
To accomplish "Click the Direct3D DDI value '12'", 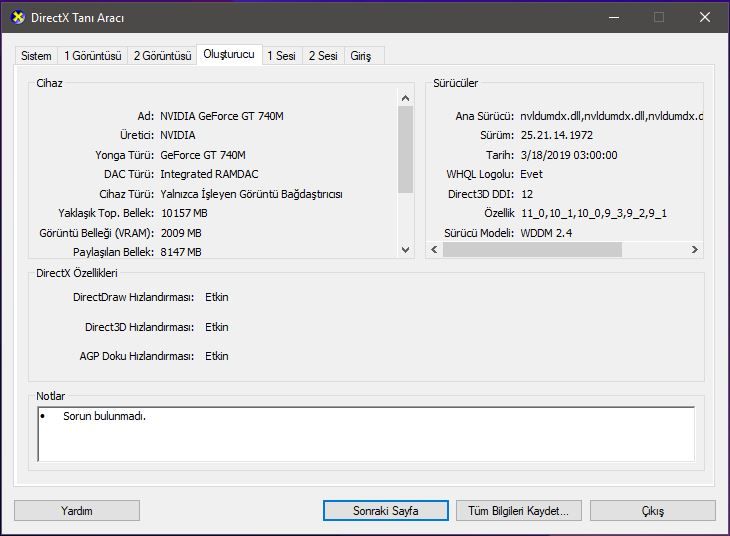I will (x=527, y=194).
